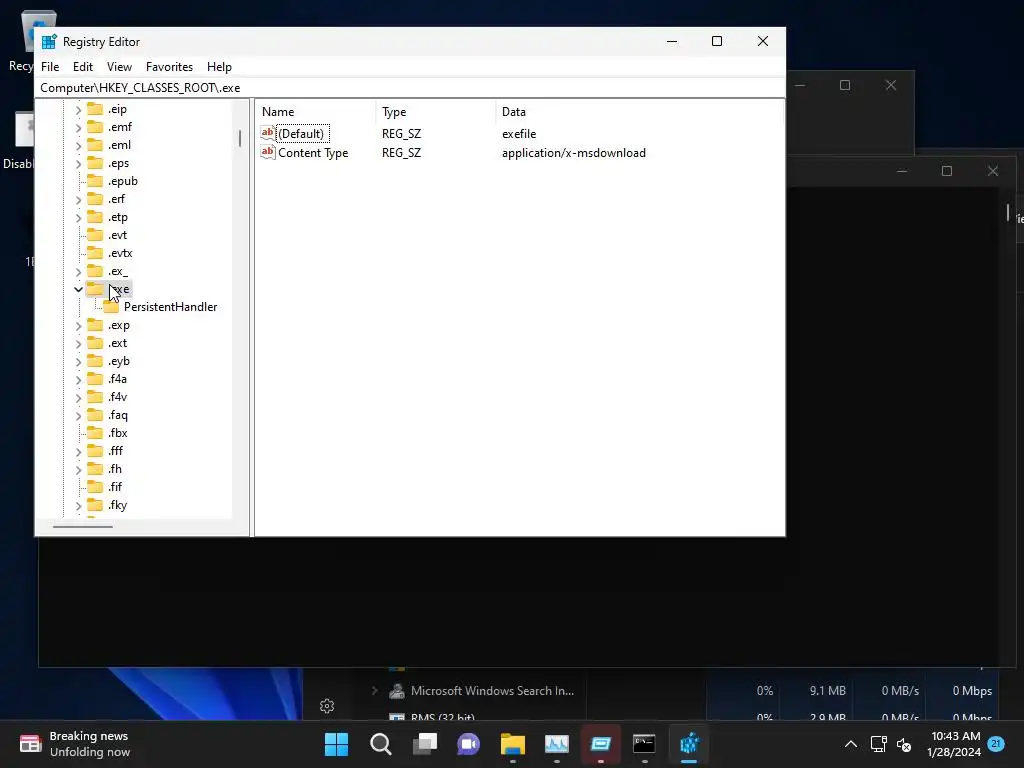The image size is (1024, 768).
Task: Select the .evt folder icon
Action: coord(95,235)
